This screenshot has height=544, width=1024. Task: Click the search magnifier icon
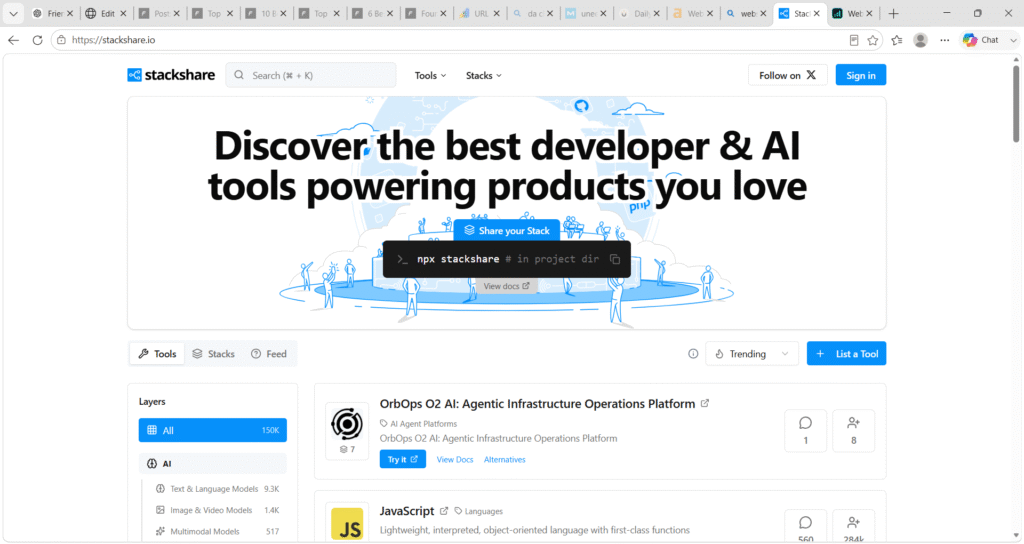pyautogui.click(x=239, y=75)
